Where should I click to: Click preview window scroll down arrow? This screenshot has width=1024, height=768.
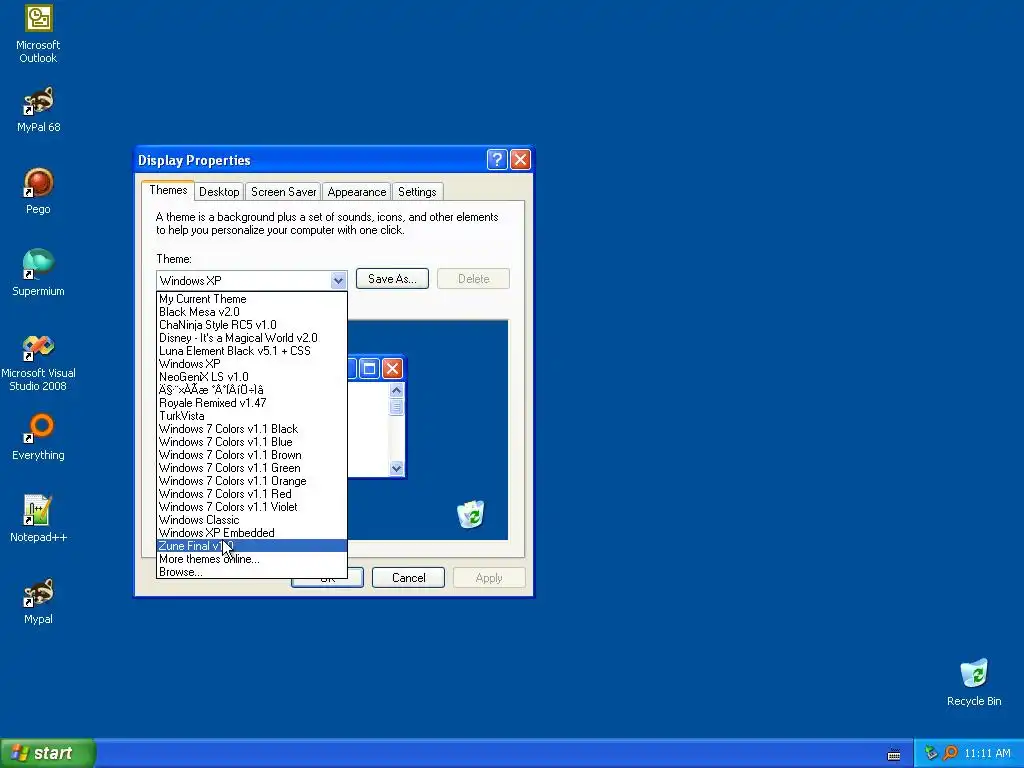396,468
